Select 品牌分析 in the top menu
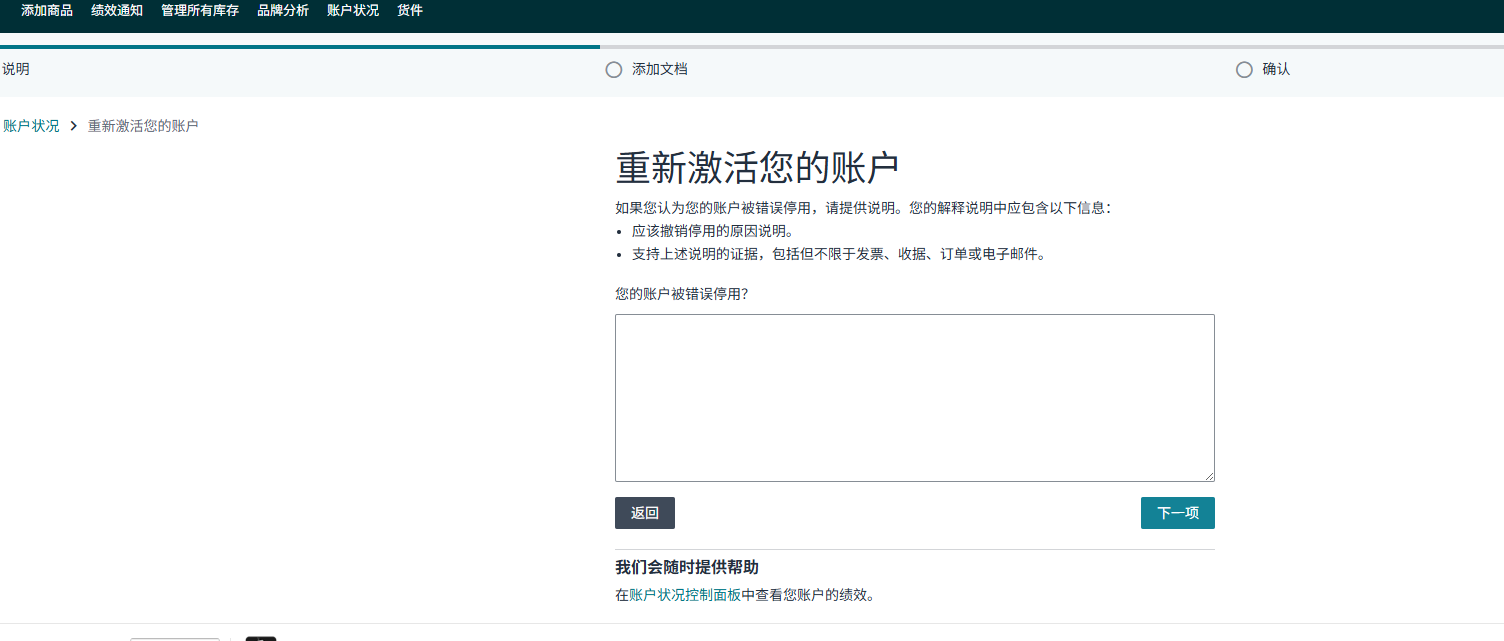Viewport: 1504px width, 641px height. (283, 11)
